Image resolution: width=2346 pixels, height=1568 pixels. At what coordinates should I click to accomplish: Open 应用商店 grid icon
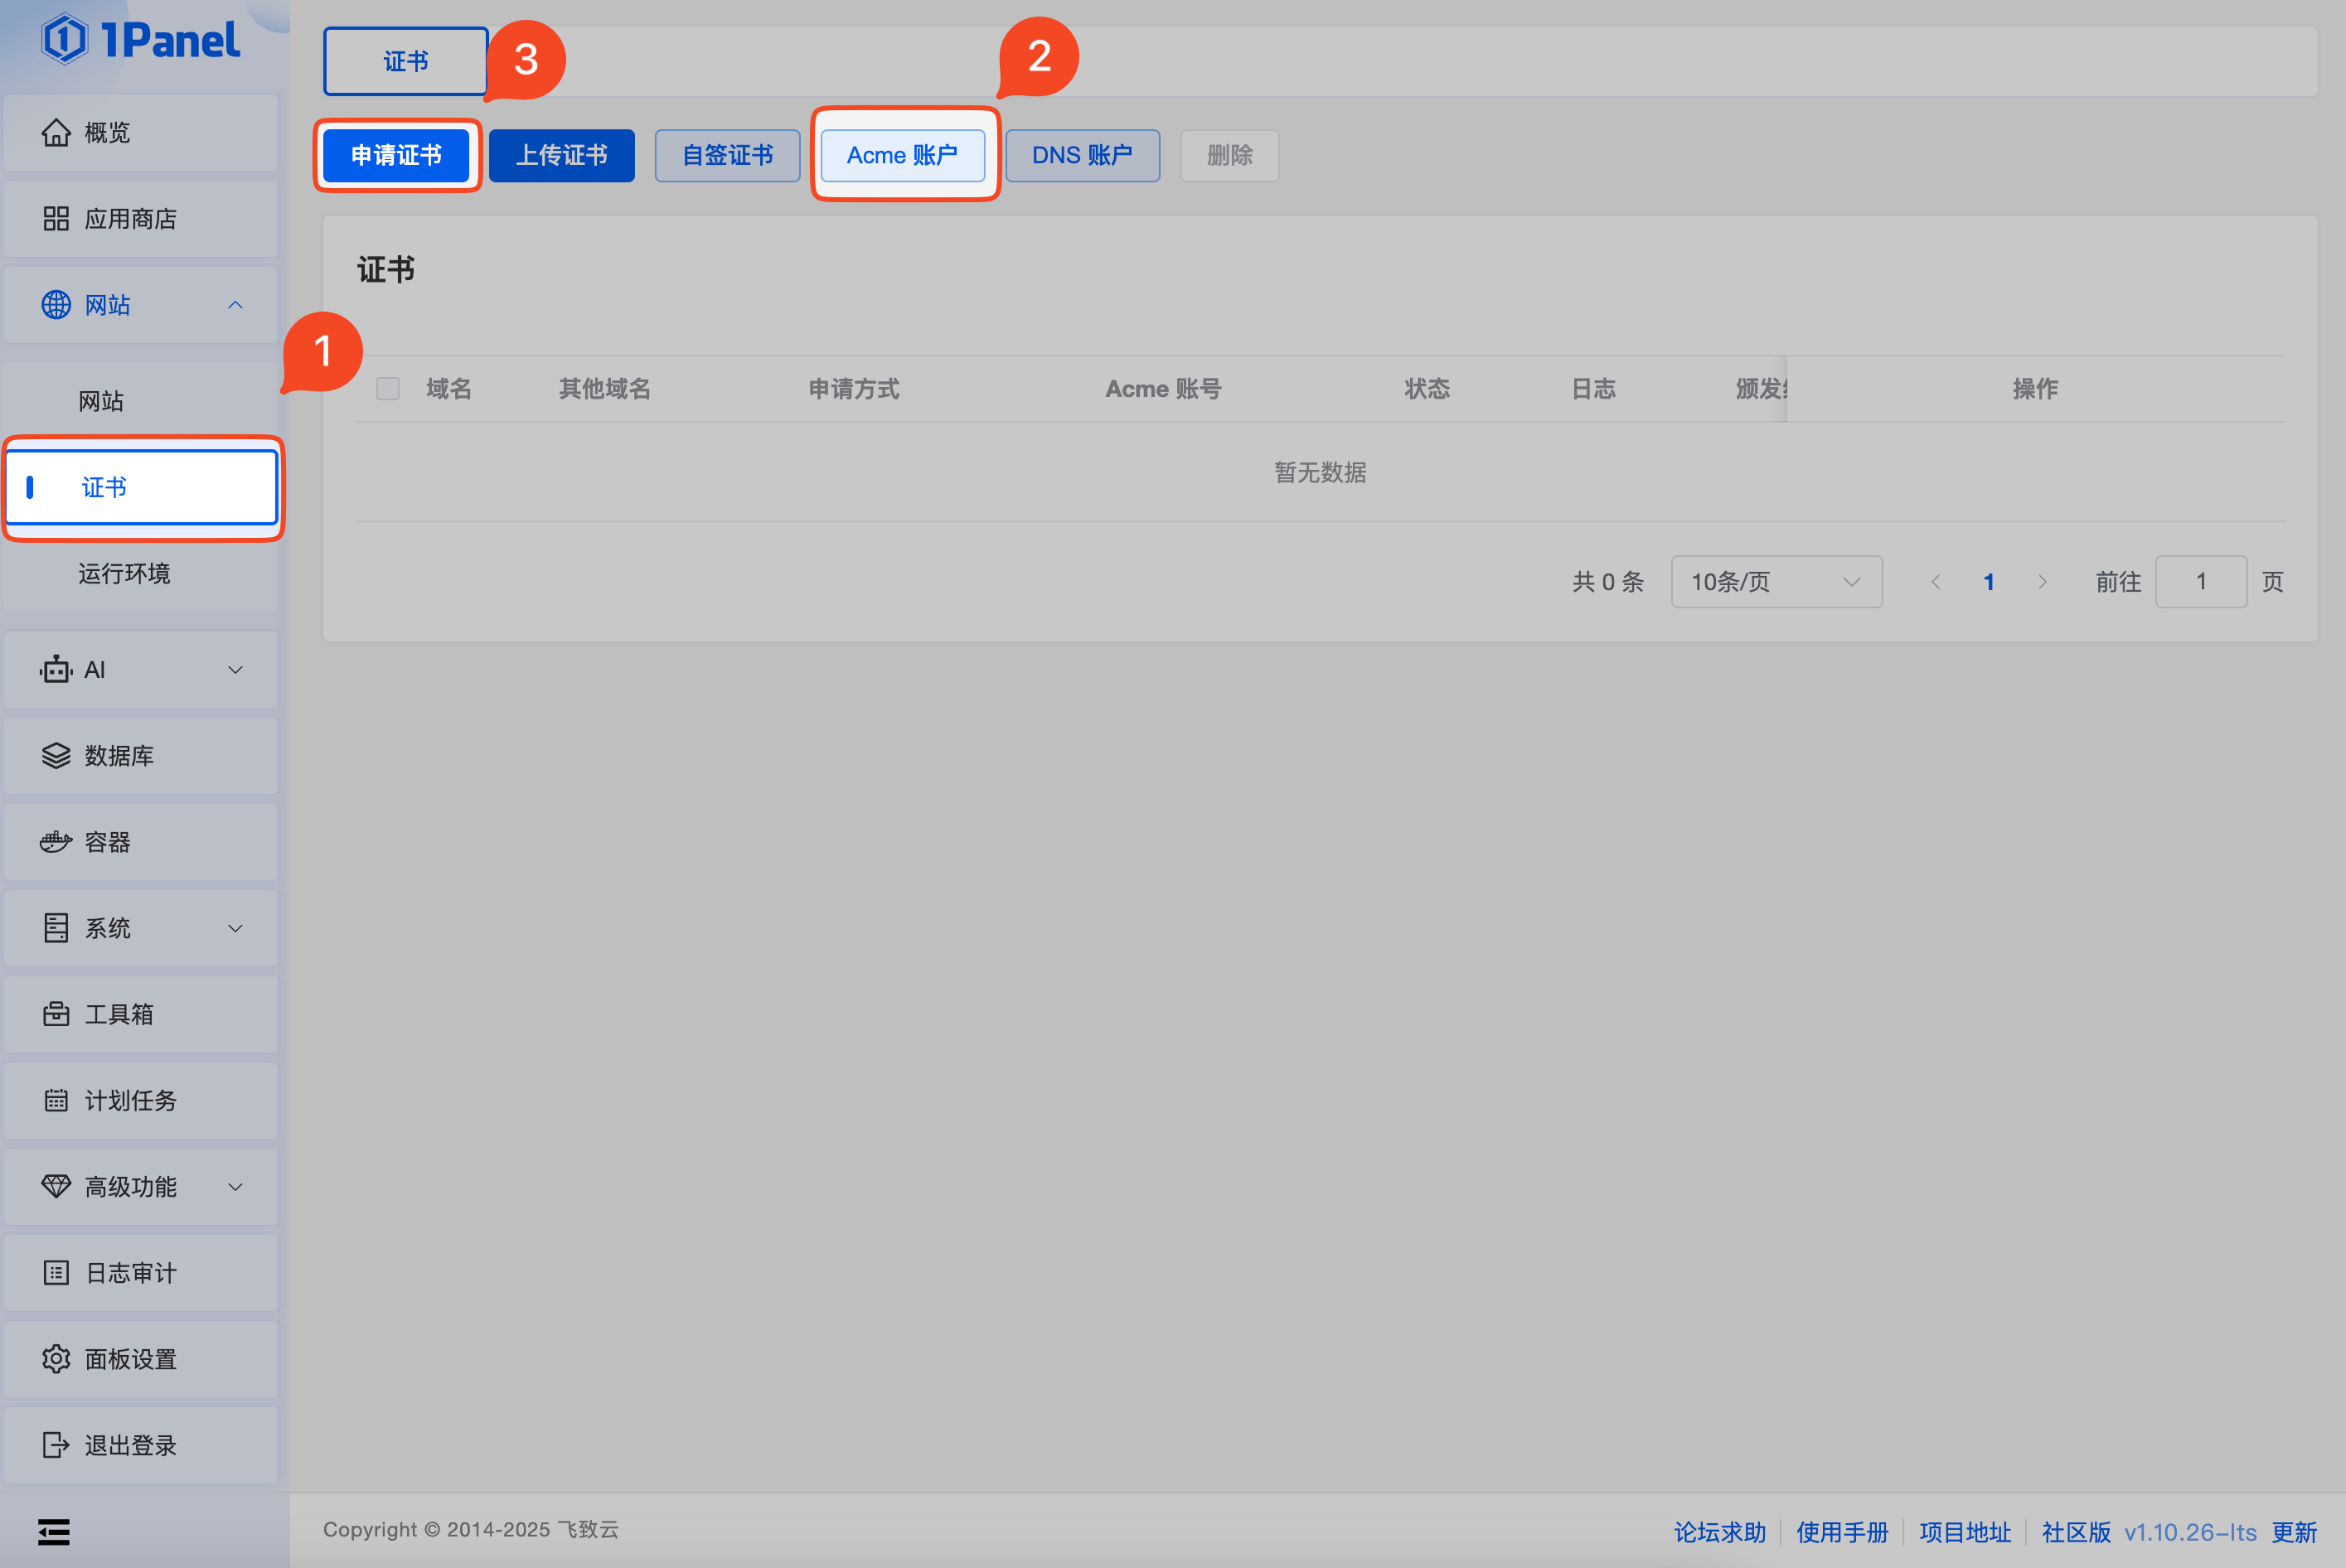point(56,219)
